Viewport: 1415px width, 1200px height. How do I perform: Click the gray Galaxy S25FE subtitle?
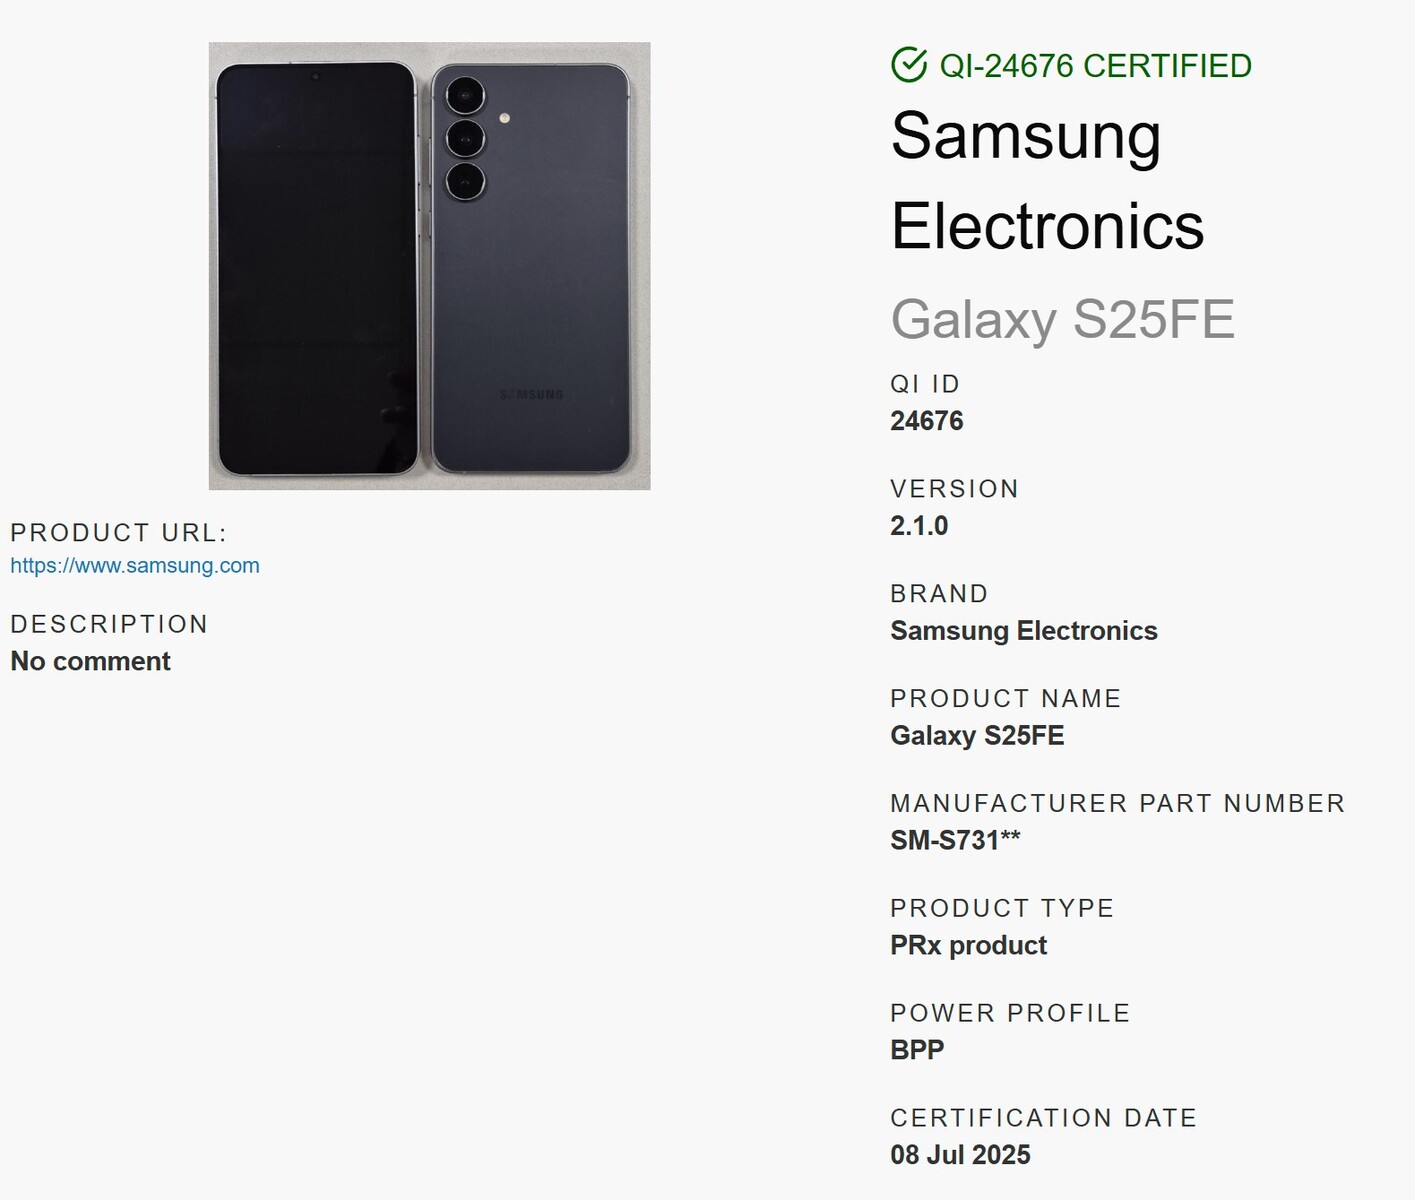[x=1062, y=319]
